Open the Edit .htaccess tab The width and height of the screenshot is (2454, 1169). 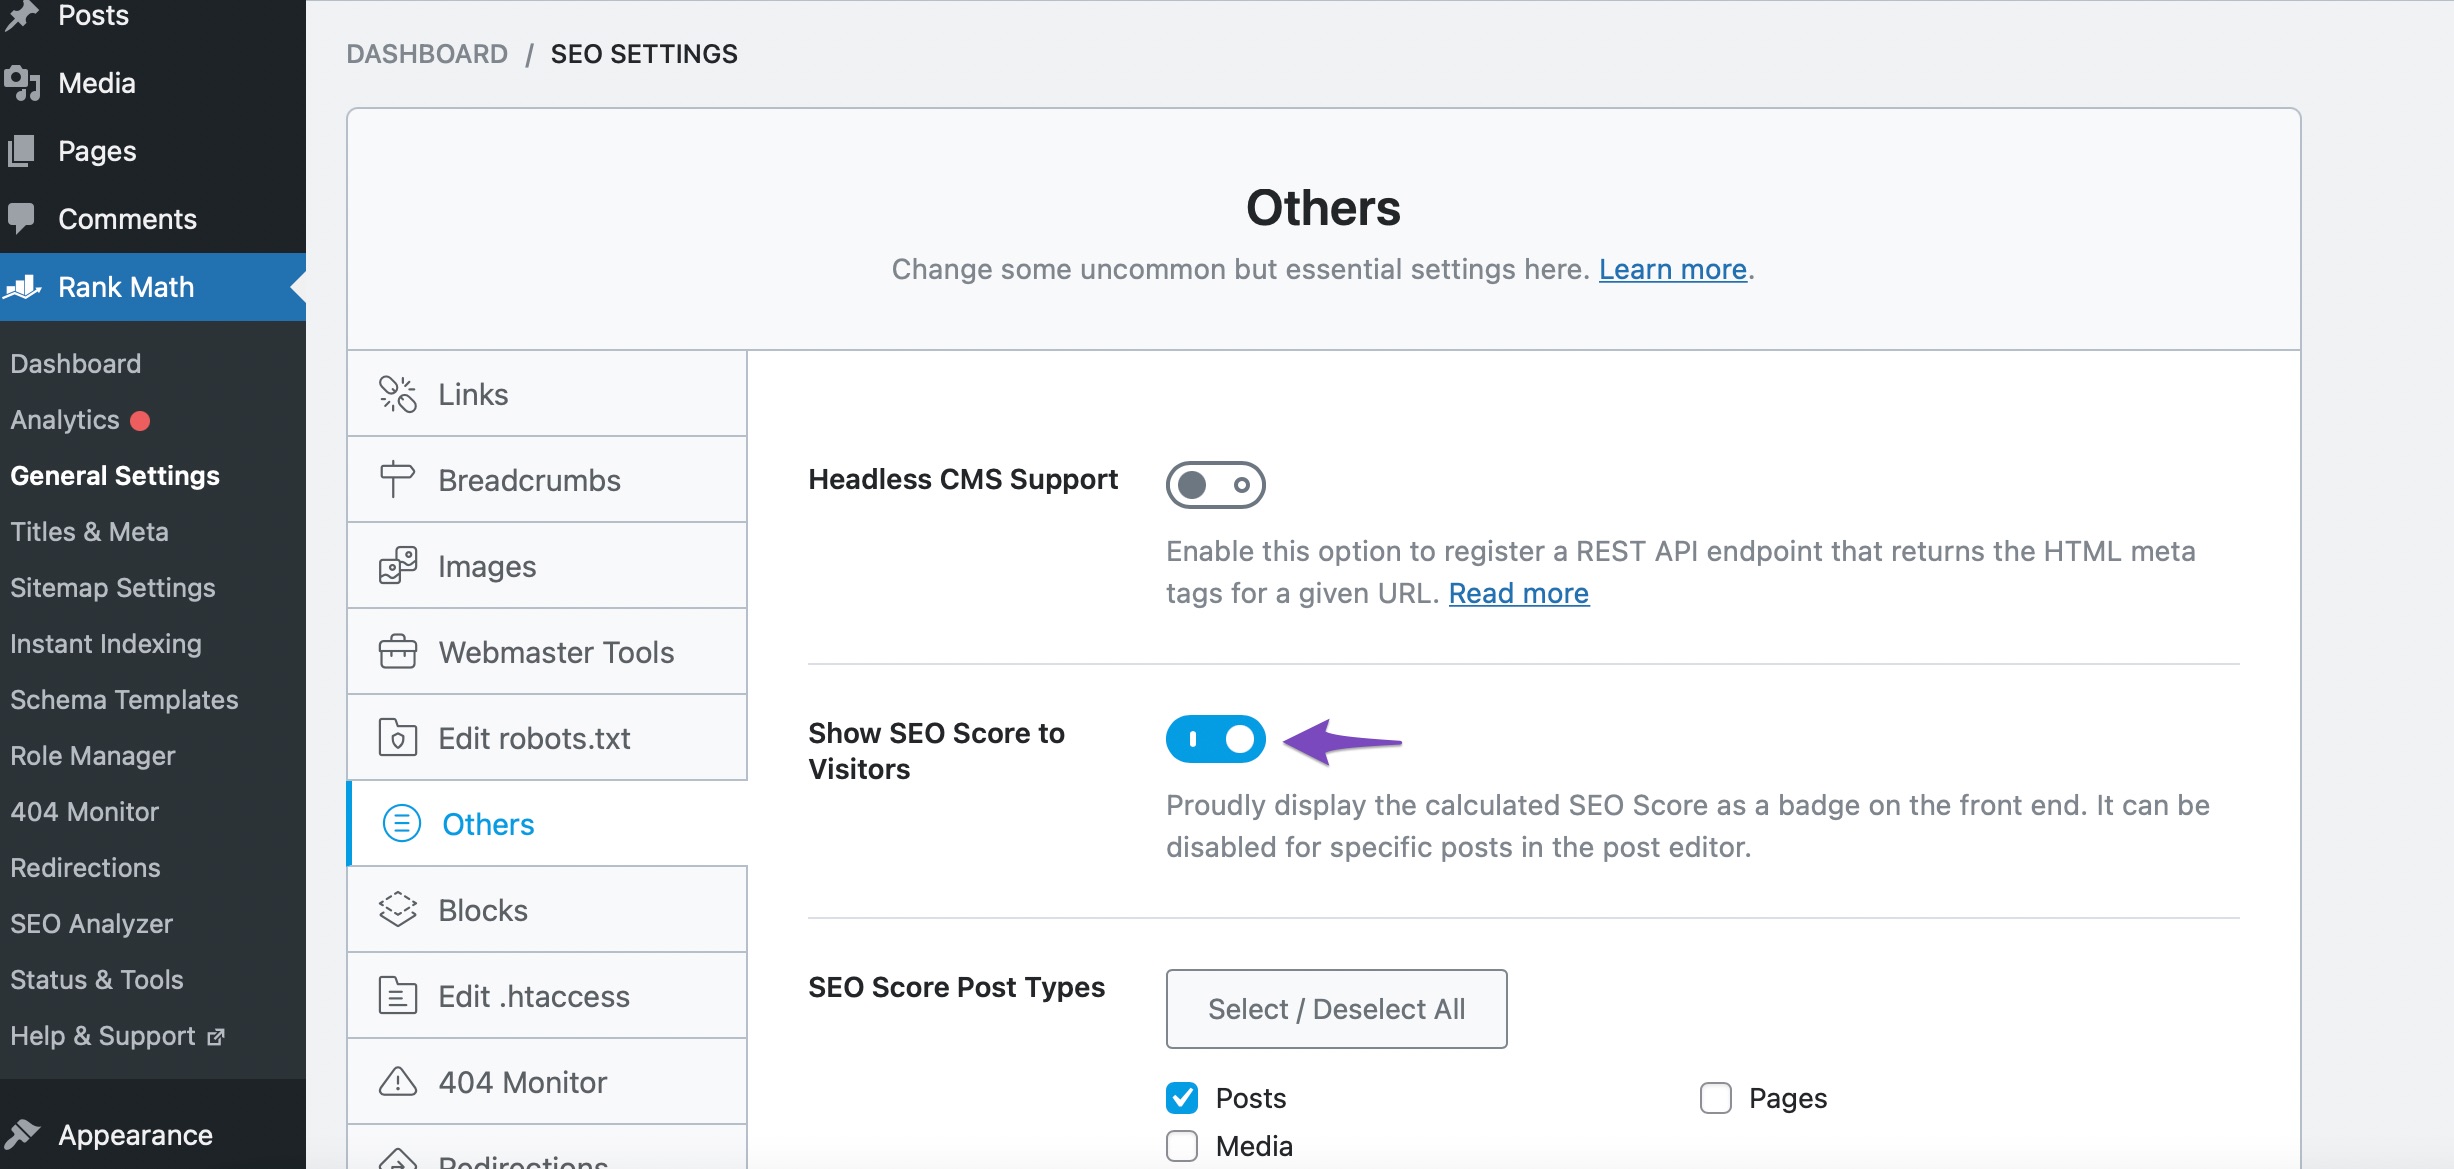tap(547, 996)
